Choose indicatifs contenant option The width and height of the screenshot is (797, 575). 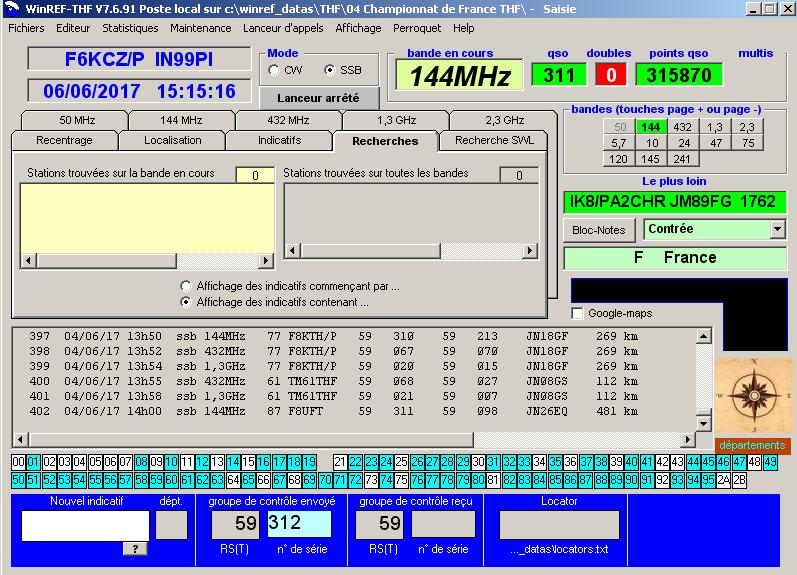click(x=186, y=302)
